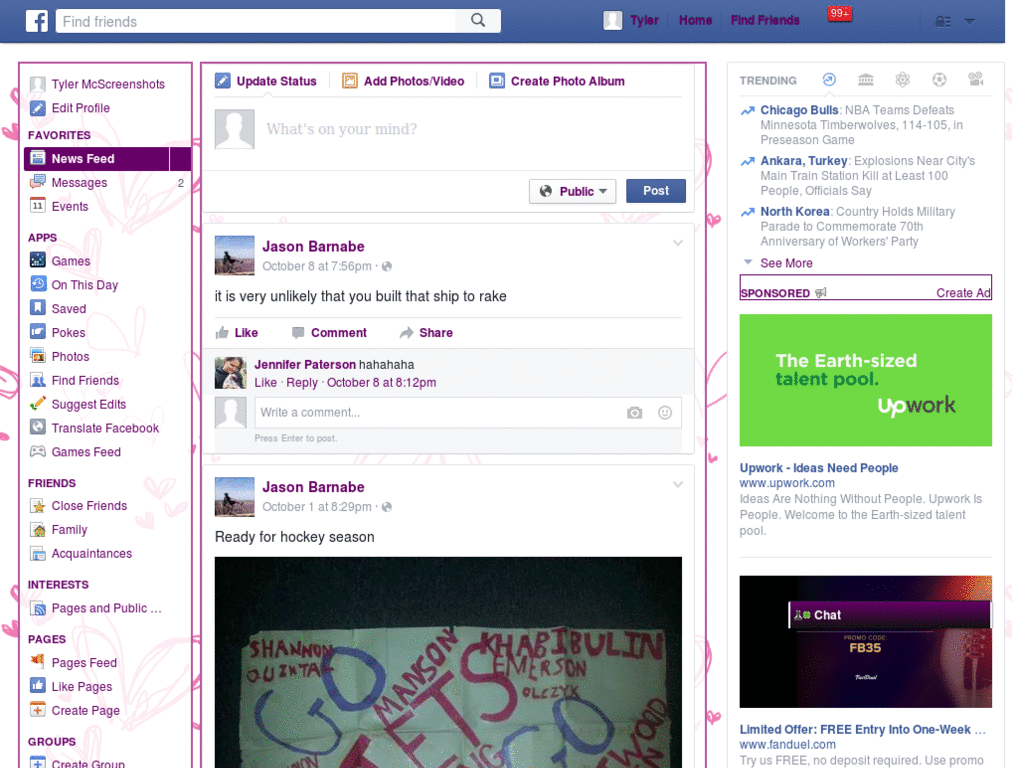Comment on Jason Barnabe's ship post
Screen dimensions: 1024x768
(x=329, y=332)
